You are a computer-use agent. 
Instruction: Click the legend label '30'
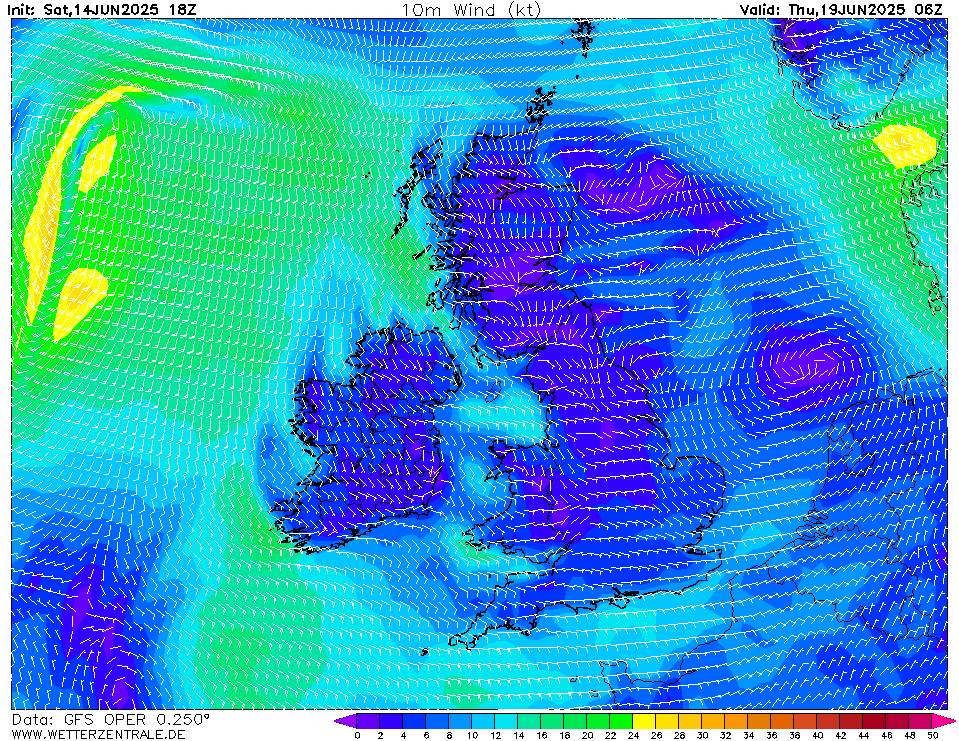tap(702, 735)
